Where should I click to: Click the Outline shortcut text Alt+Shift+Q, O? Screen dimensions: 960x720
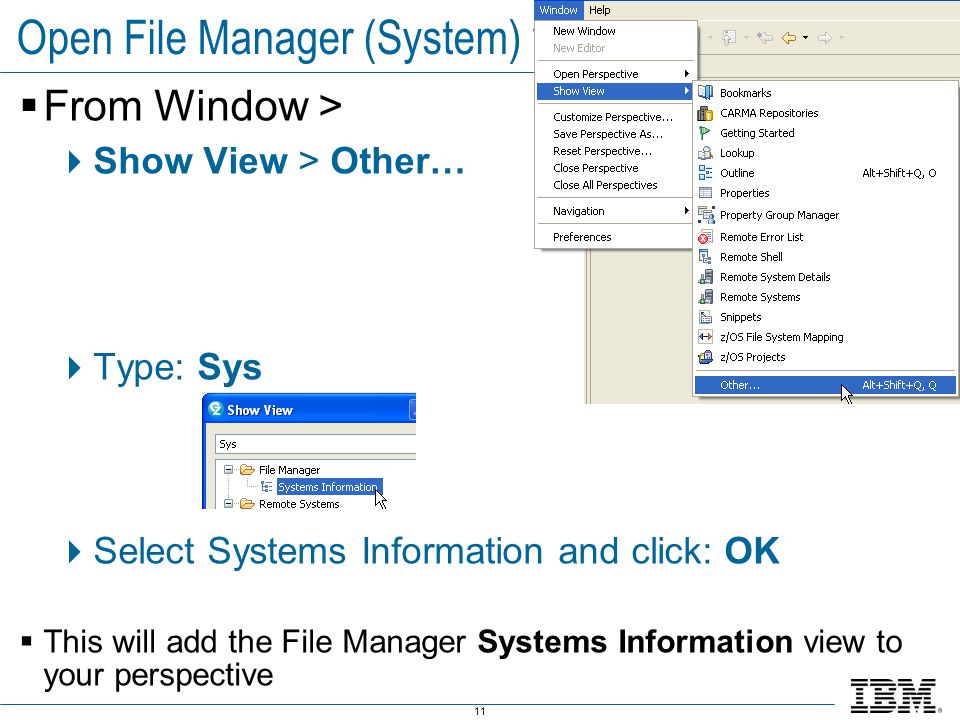(x=899, y=173)
